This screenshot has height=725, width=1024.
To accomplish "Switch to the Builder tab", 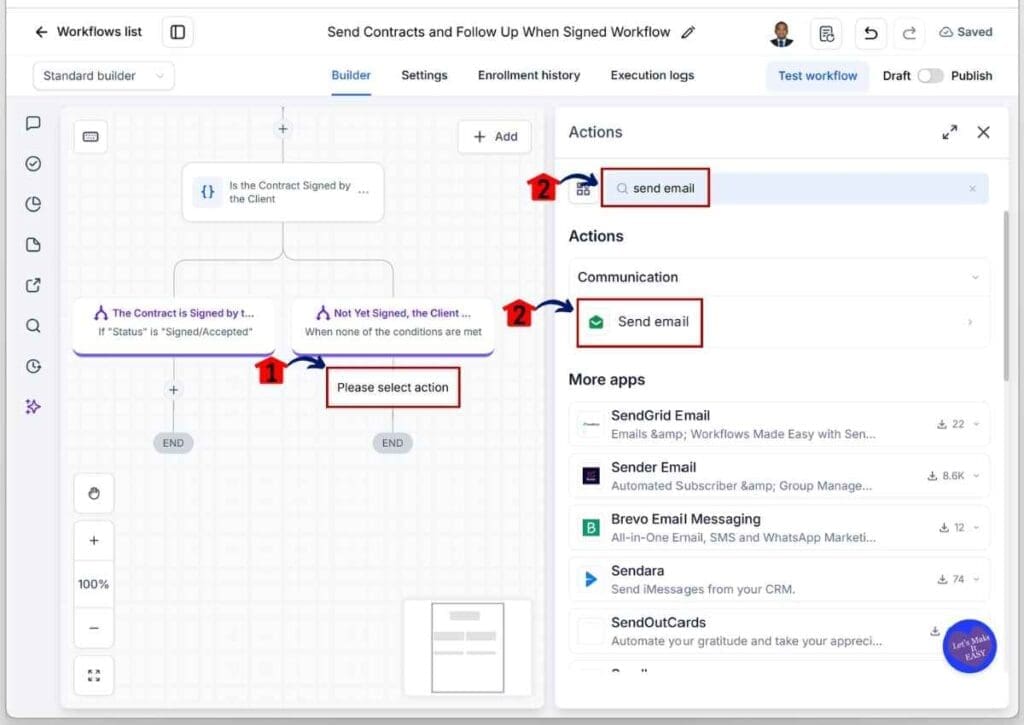I will pos(351,75).
